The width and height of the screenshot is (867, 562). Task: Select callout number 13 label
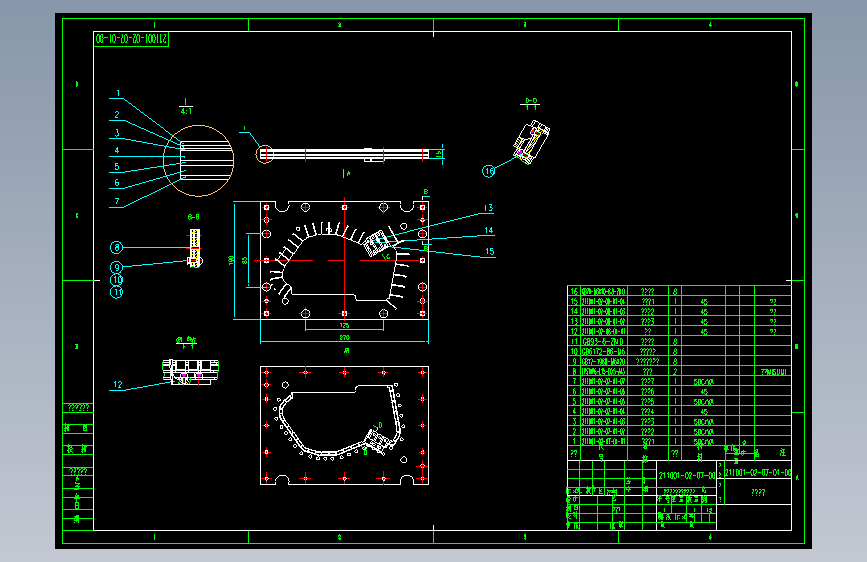pyautogui.click(x=488, y=208)
